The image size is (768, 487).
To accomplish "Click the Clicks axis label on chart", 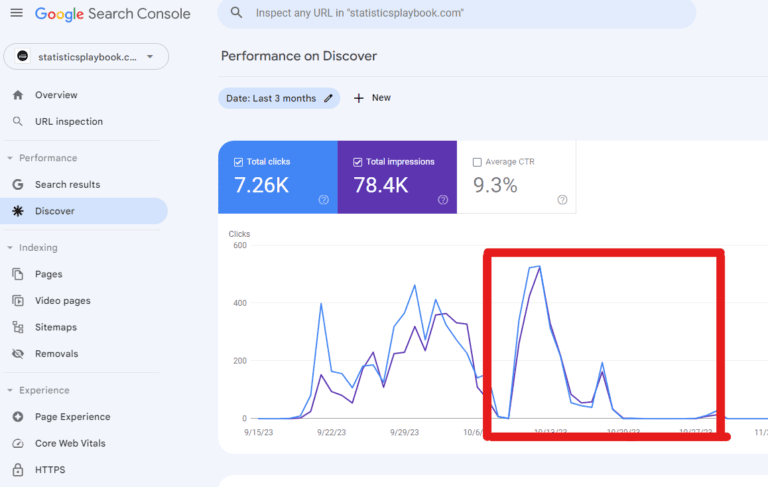I will 239,234.
